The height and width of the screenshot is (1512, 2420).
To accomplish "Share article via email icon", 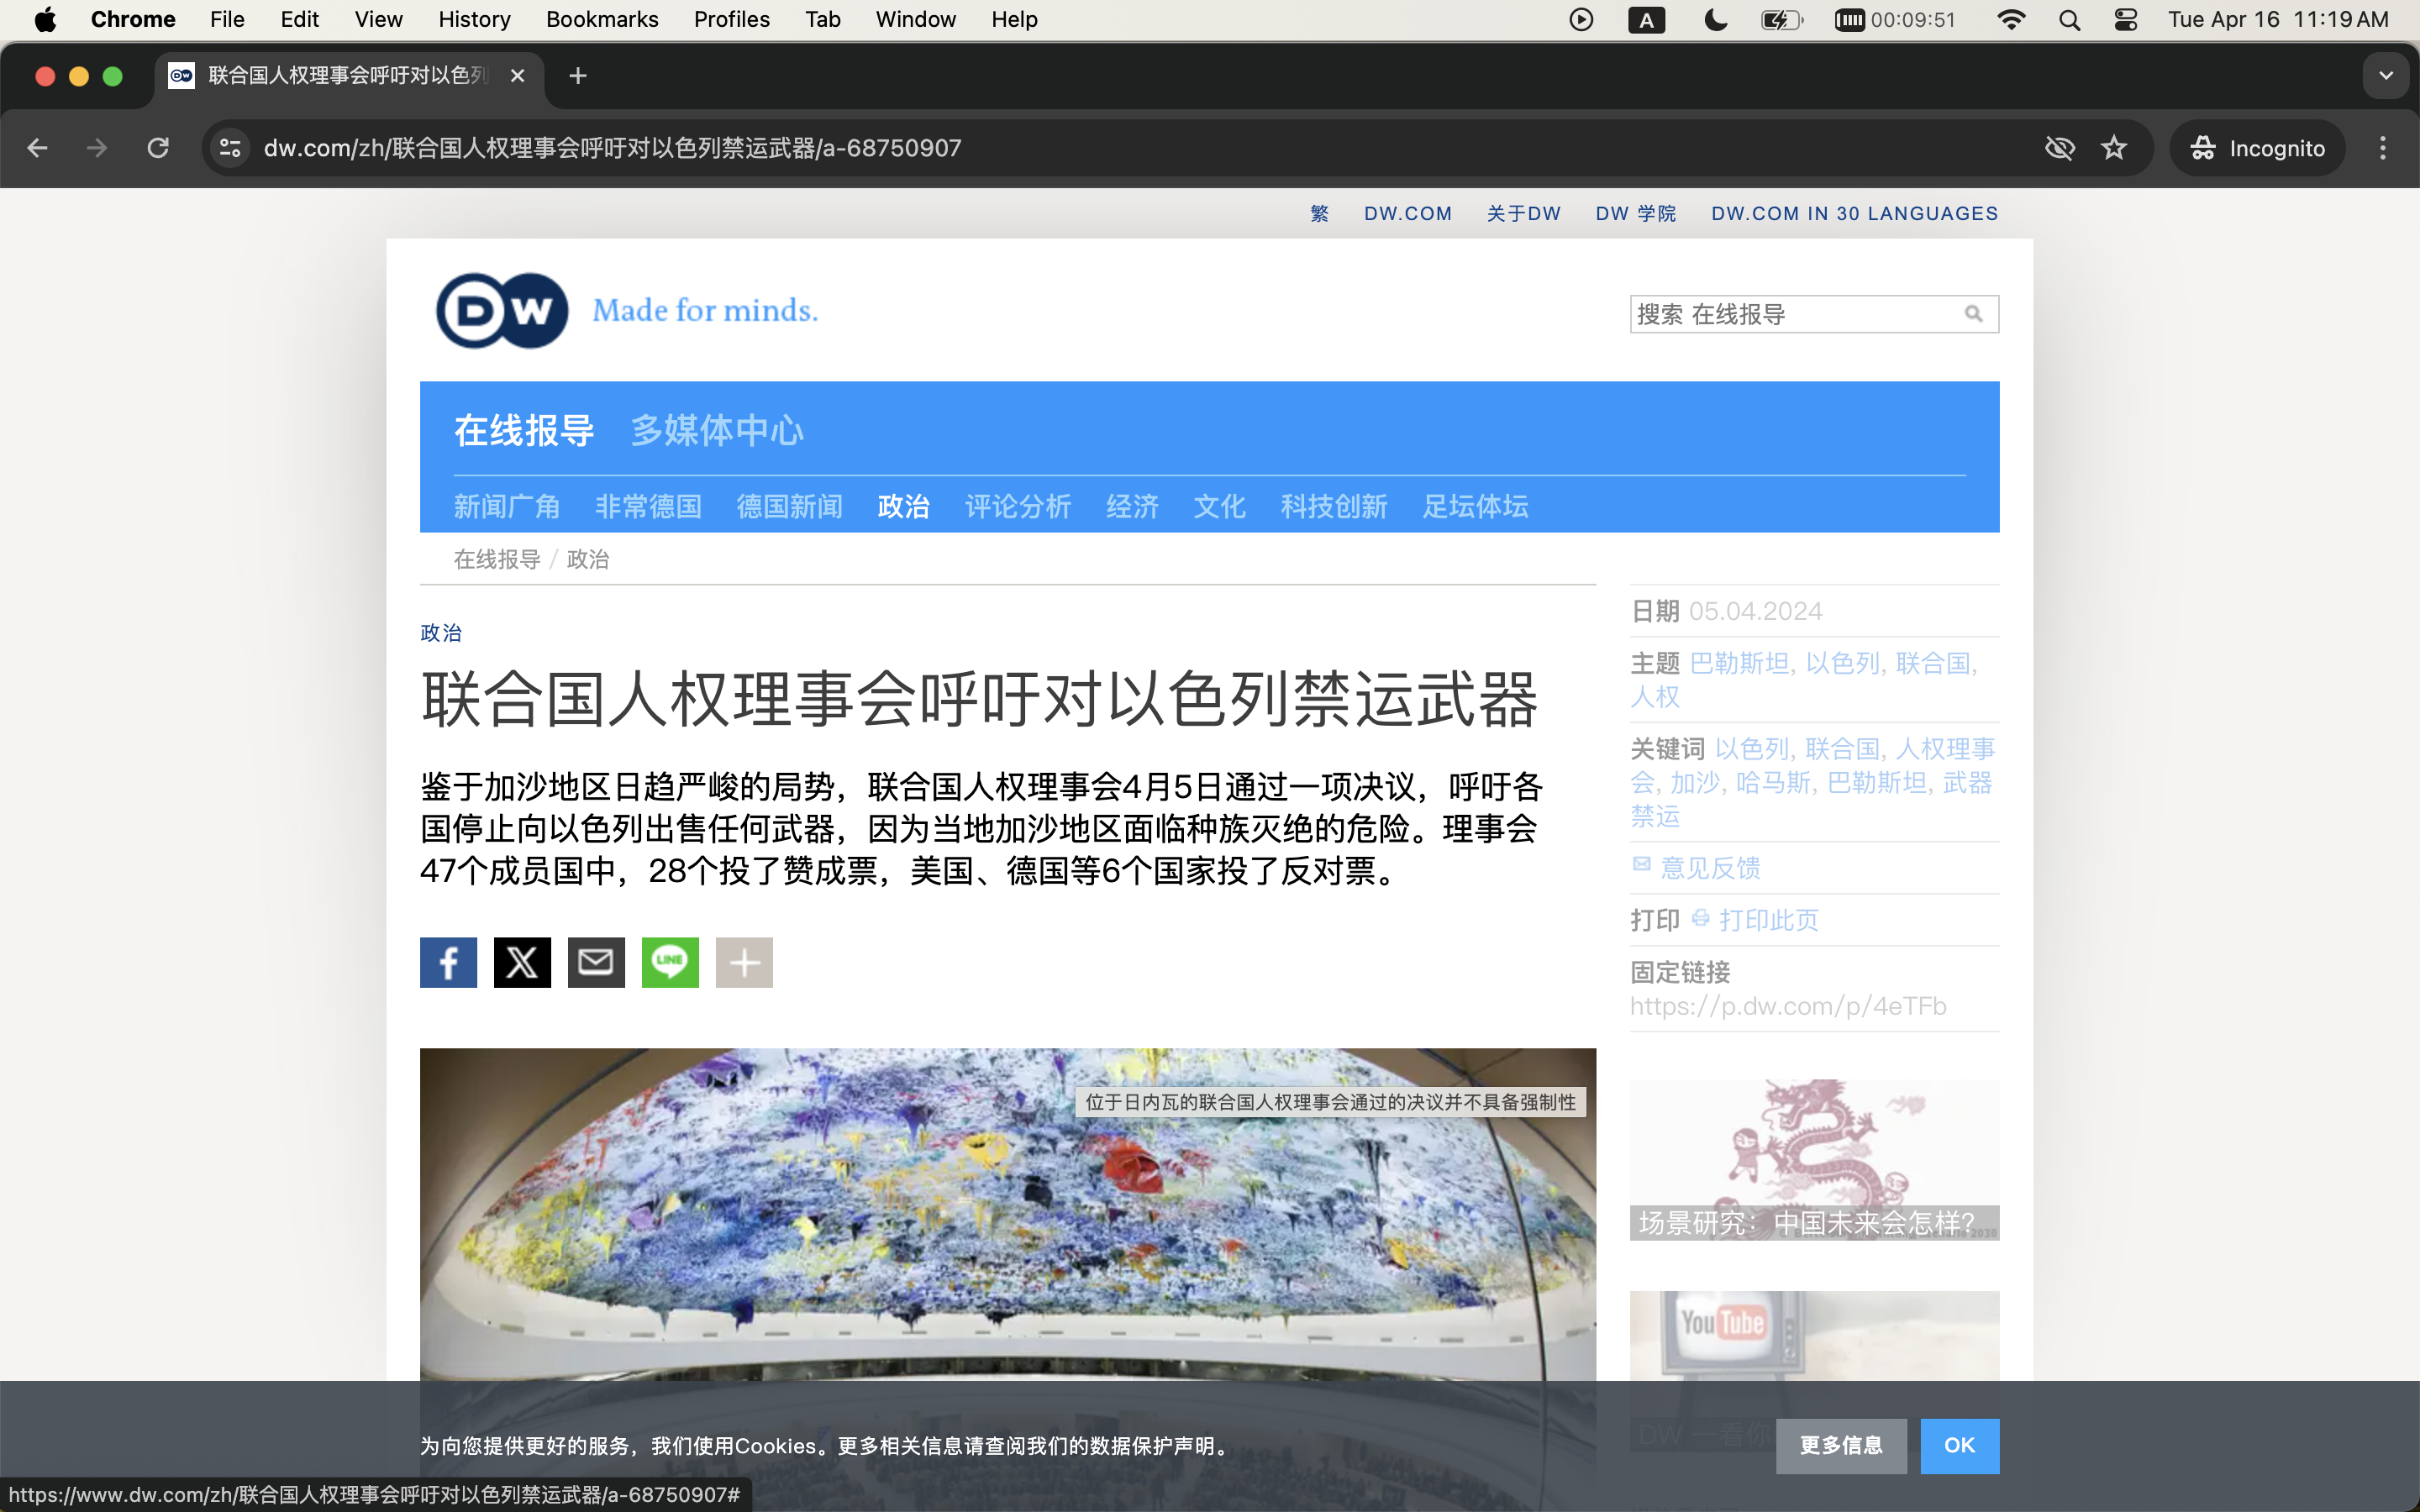I will 596,962.
